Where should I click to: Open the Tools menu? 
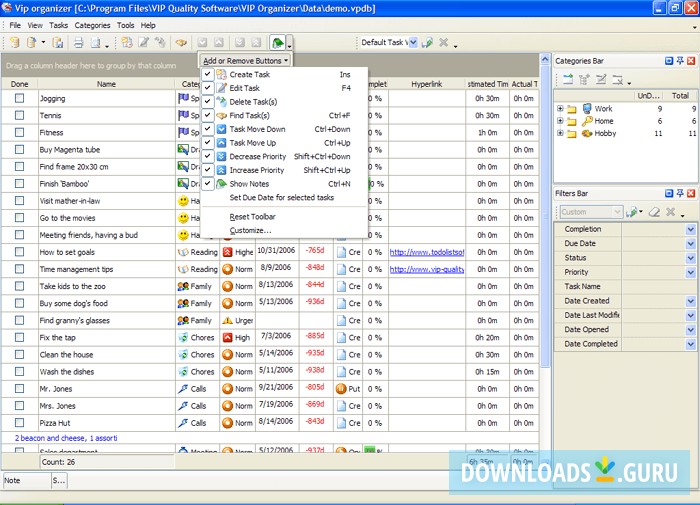point(125,25)
